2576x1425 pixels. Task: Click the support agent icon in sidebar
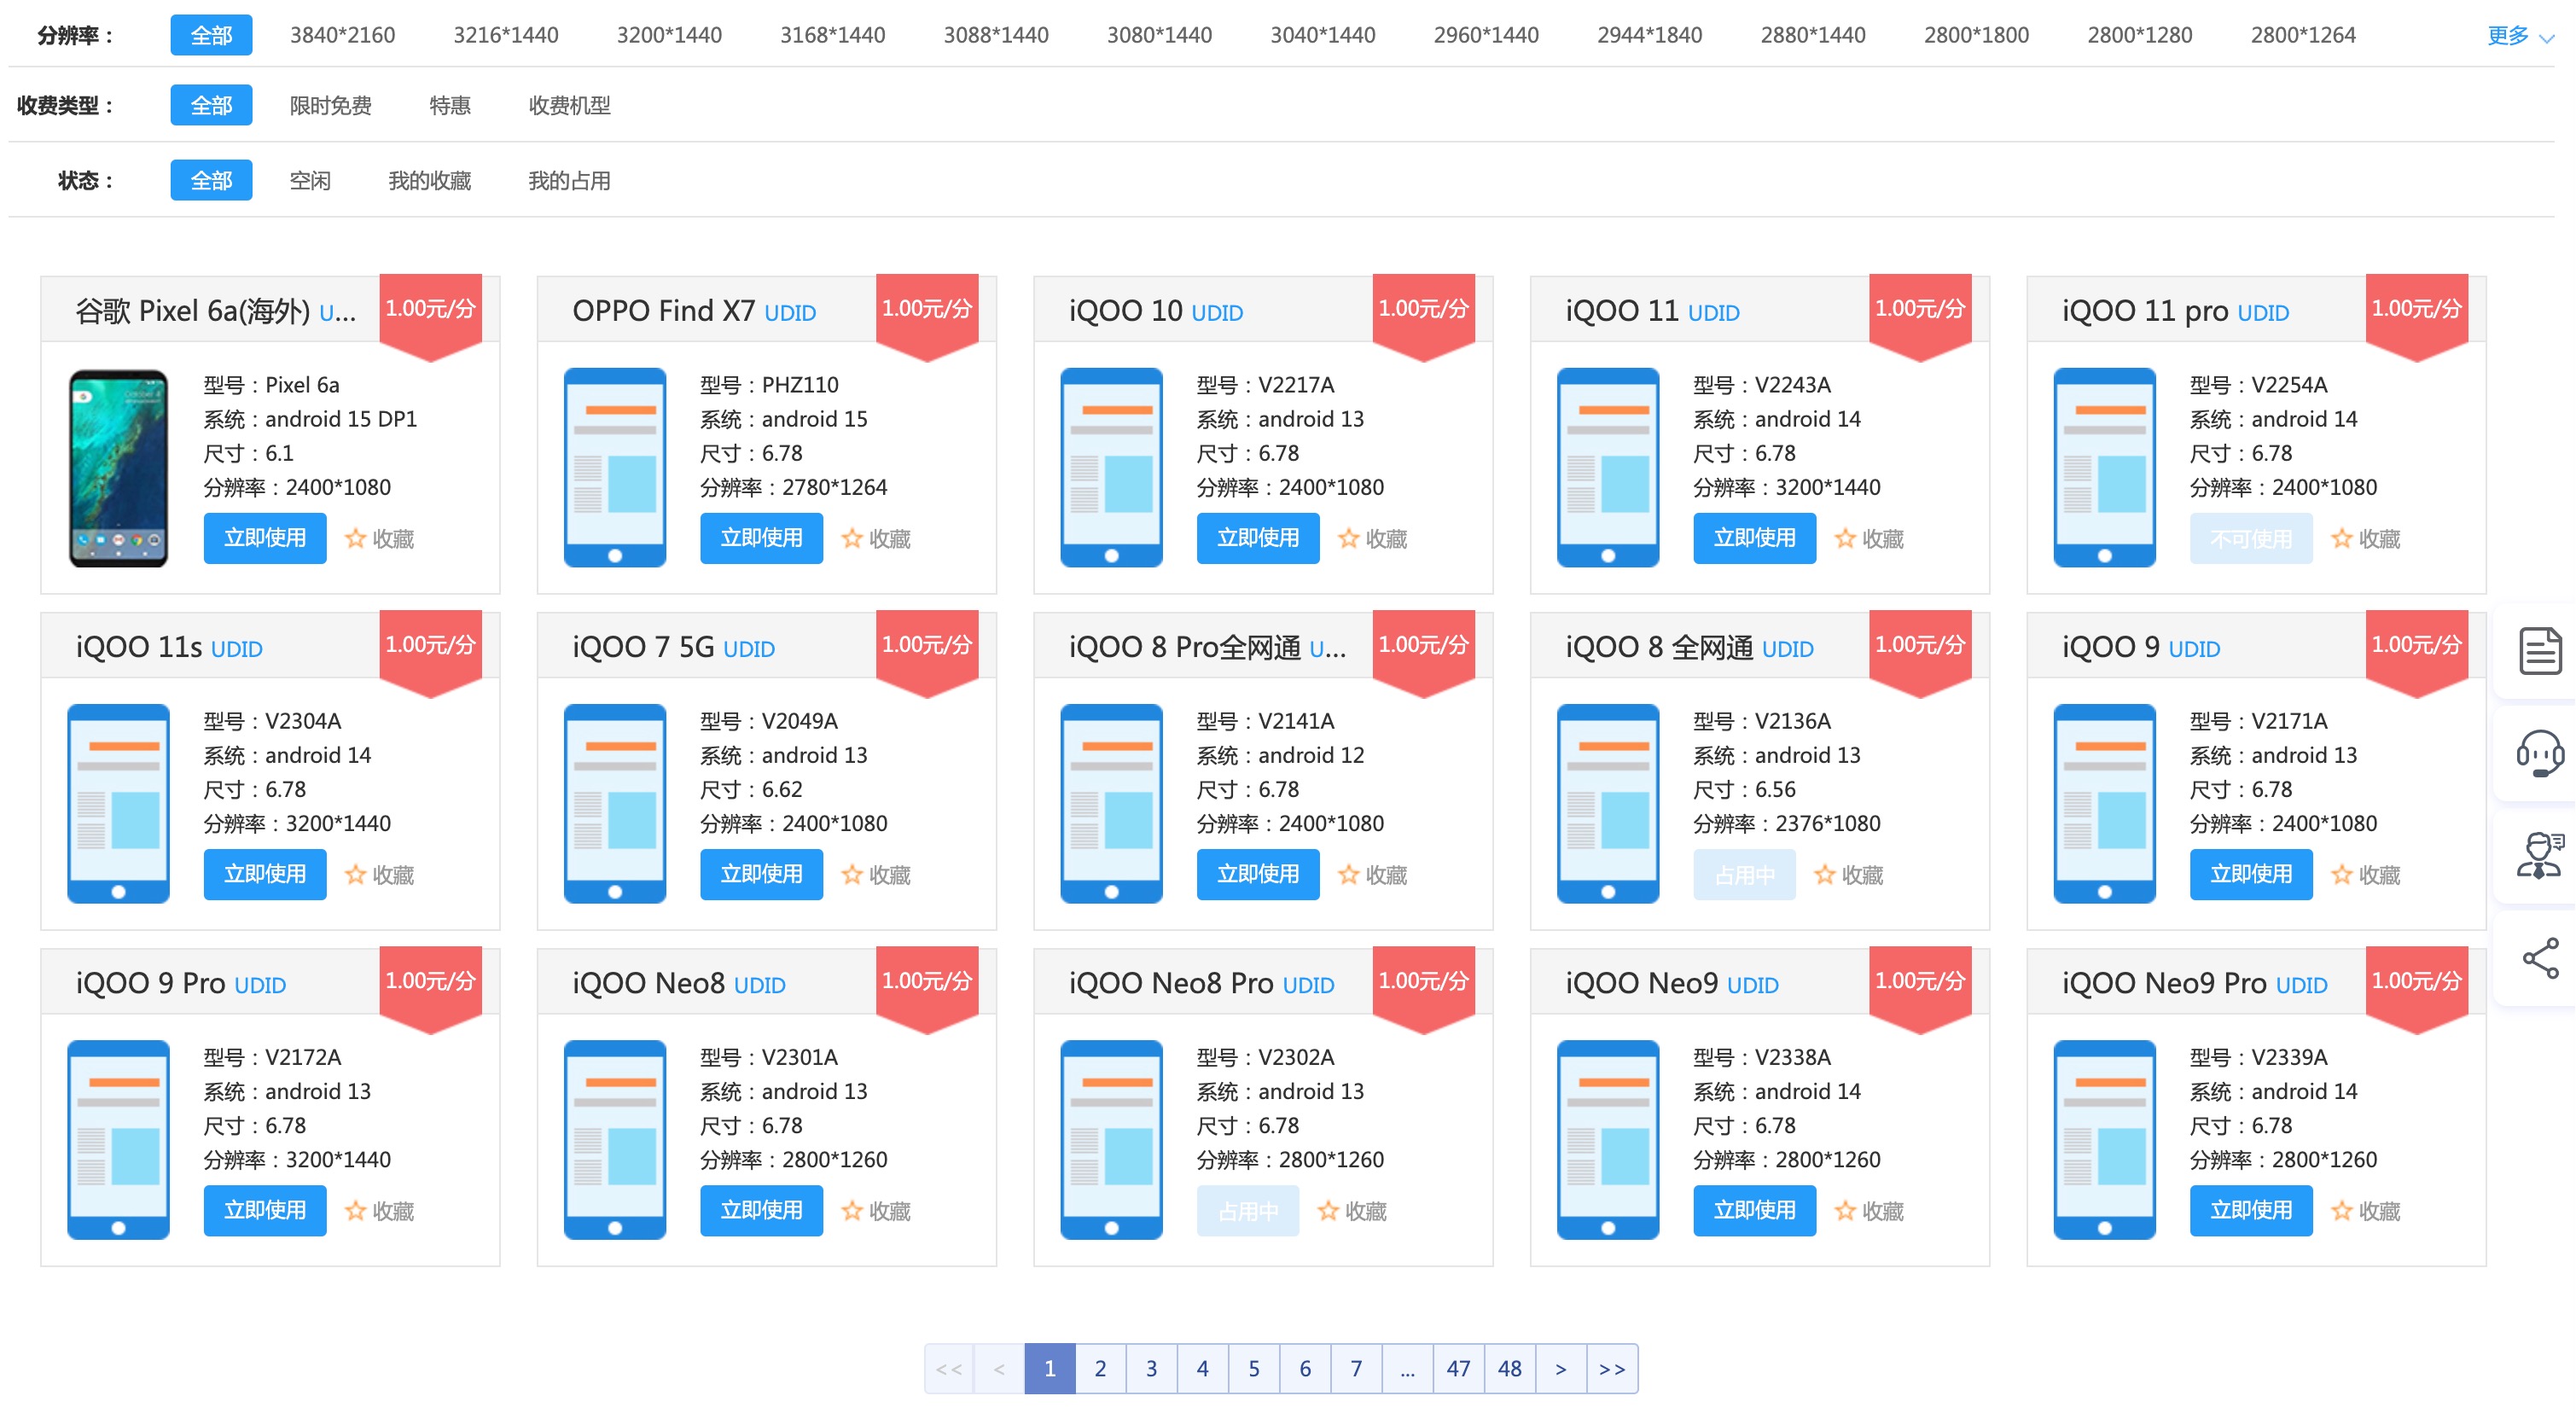click(x=2539, y=855)
